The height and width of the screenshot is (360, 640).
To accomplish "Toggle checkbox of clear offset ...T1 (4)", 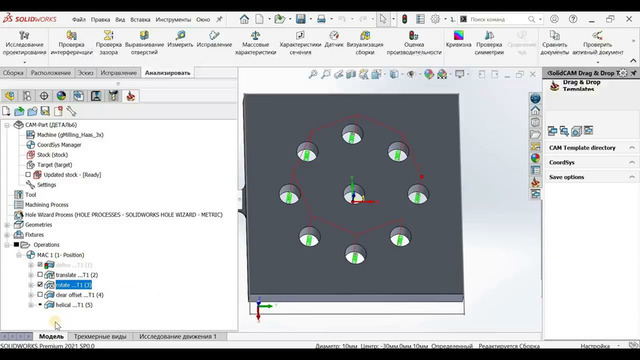I will click(40, 295).
